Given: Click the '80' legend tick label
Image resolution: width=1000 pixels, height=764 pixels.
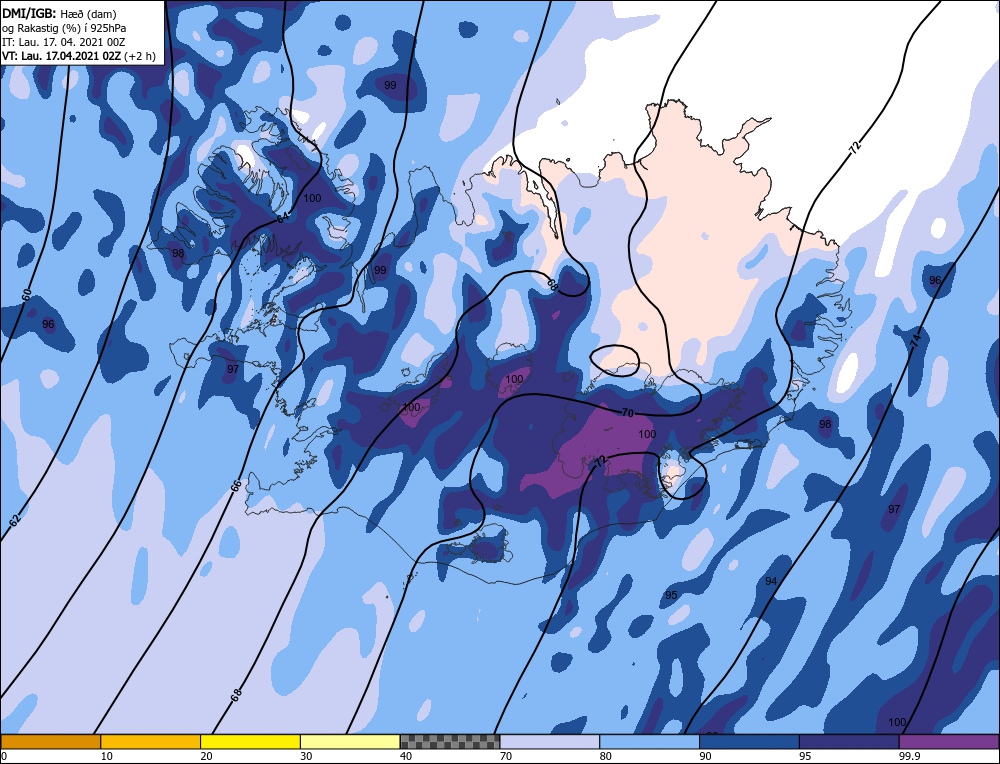Looking at the screenshot, I should point(605,756).
